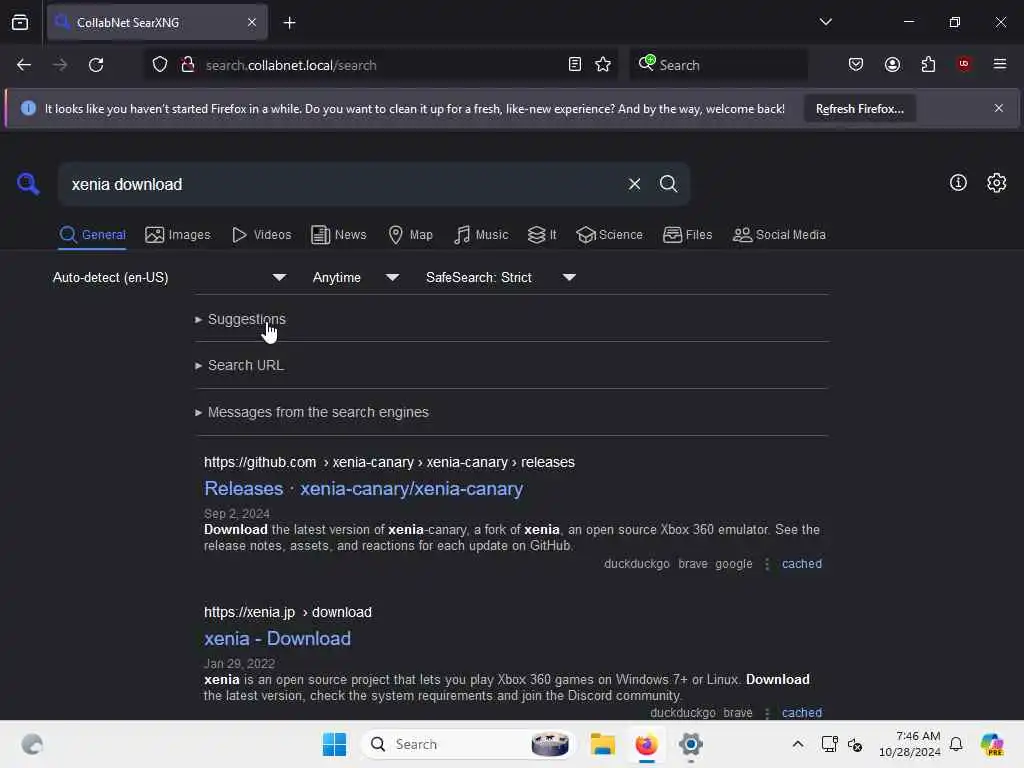Viewport: 1024px width, 768px height.
Task: Open more options dots for xenia-canary result
Action: [767, 564]
